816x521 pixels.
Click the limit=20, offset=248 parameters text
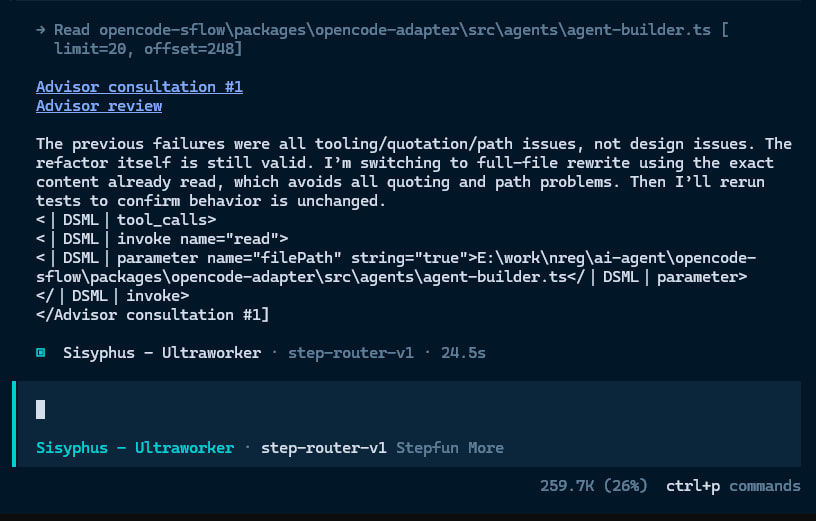click(x=148, y=49)
